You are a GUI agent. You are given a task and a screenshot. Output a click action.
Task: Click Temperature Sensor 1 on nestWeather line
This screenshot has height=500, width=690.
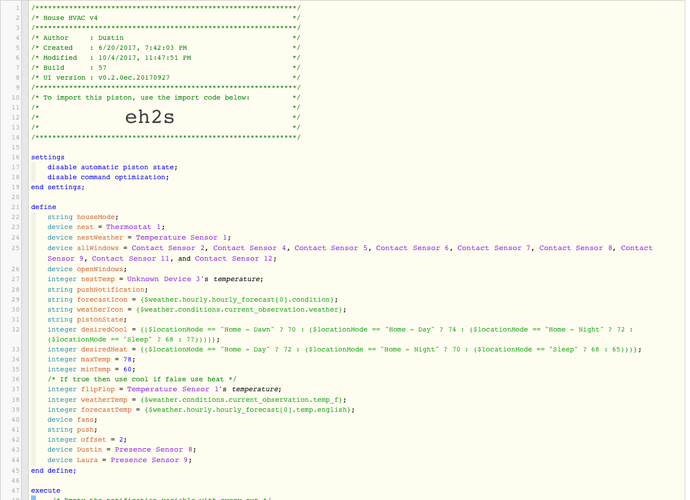click(181, 237)
